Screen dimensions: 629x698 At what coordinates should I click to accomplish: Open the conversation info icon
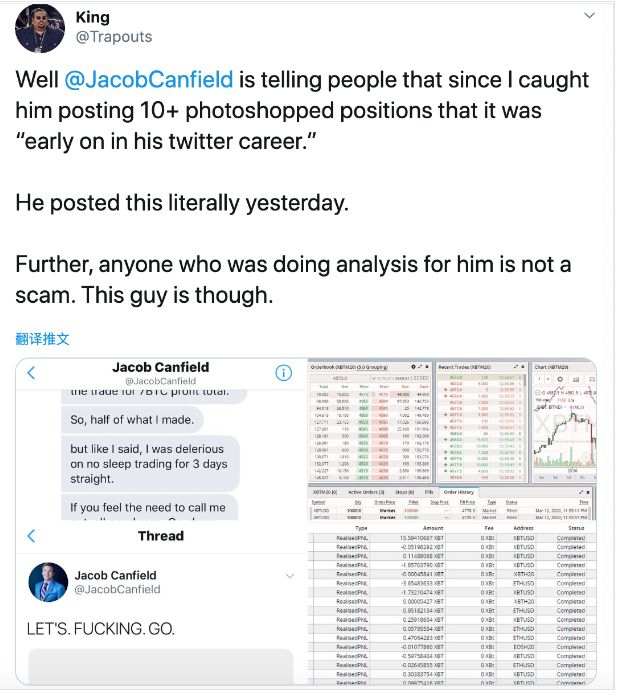click(283, 373)
